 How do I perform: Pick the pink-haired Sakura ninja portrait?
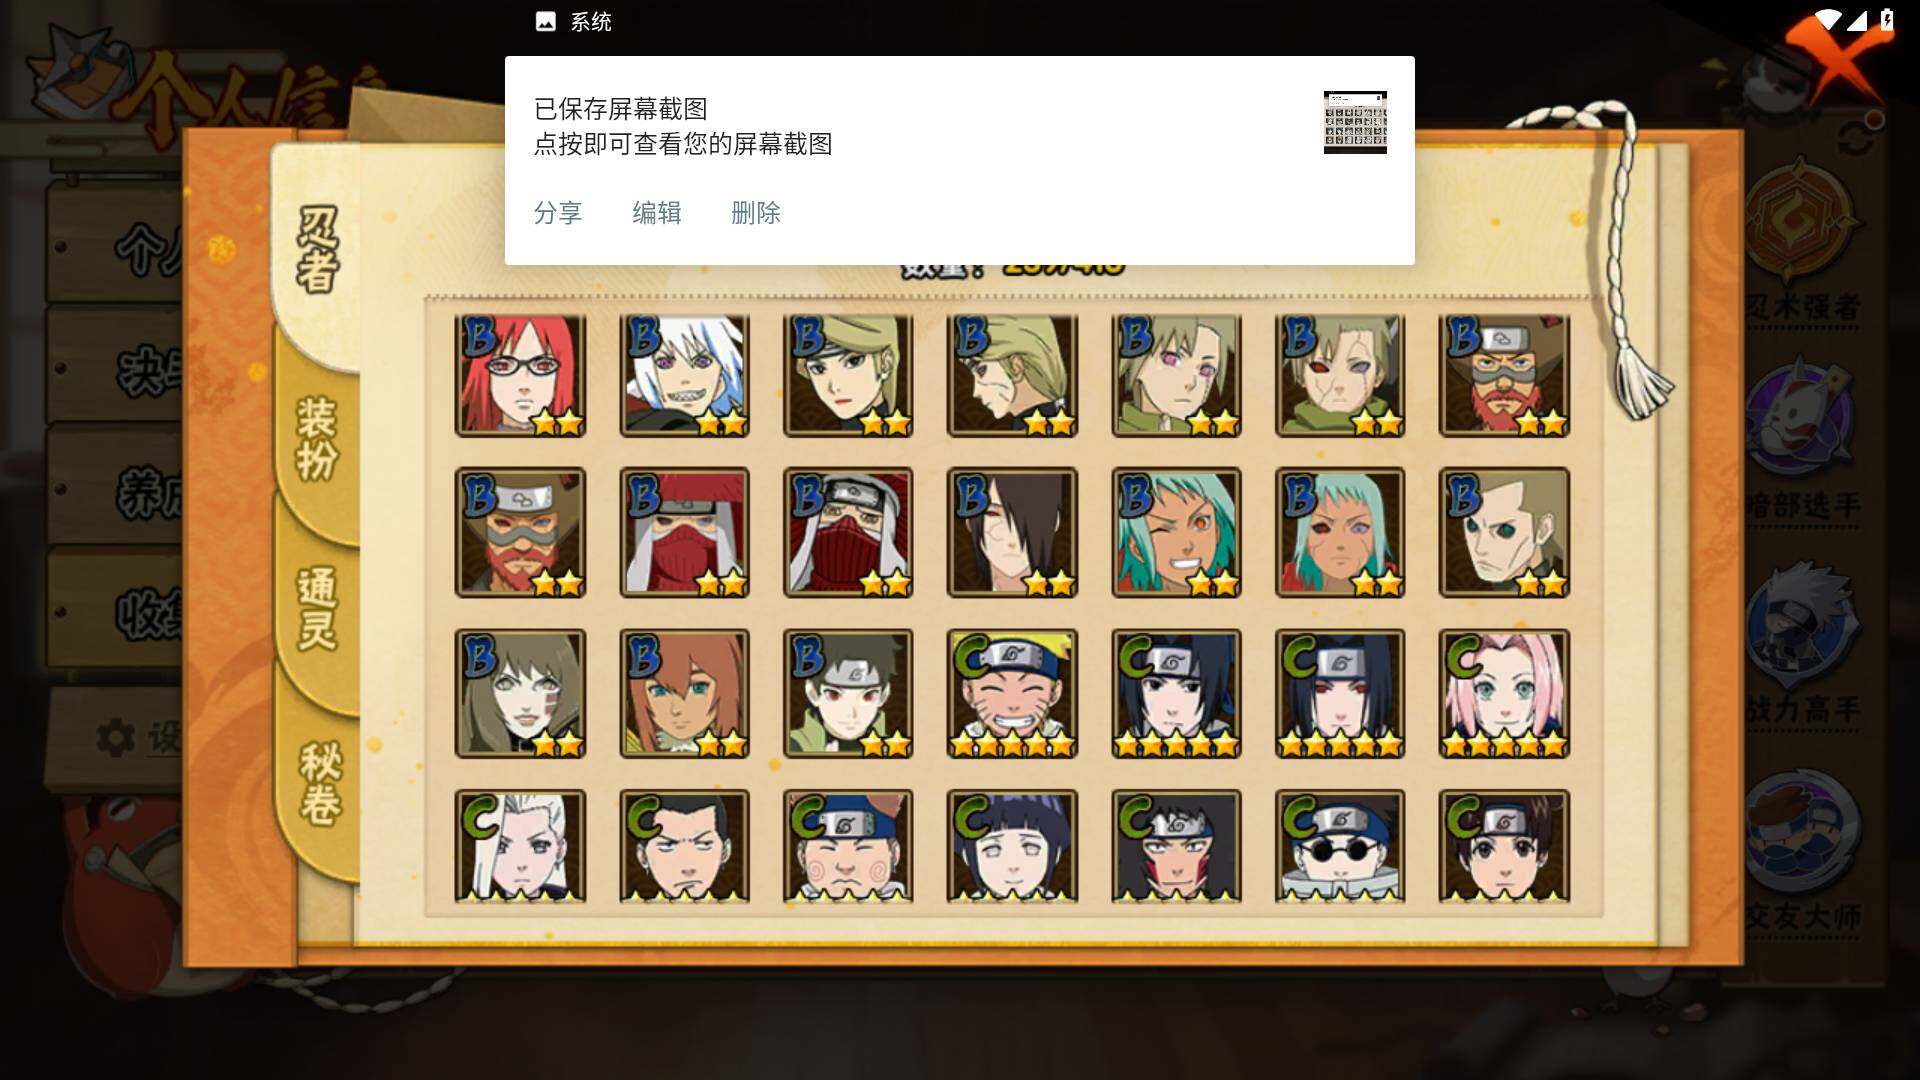point(1504,693)
